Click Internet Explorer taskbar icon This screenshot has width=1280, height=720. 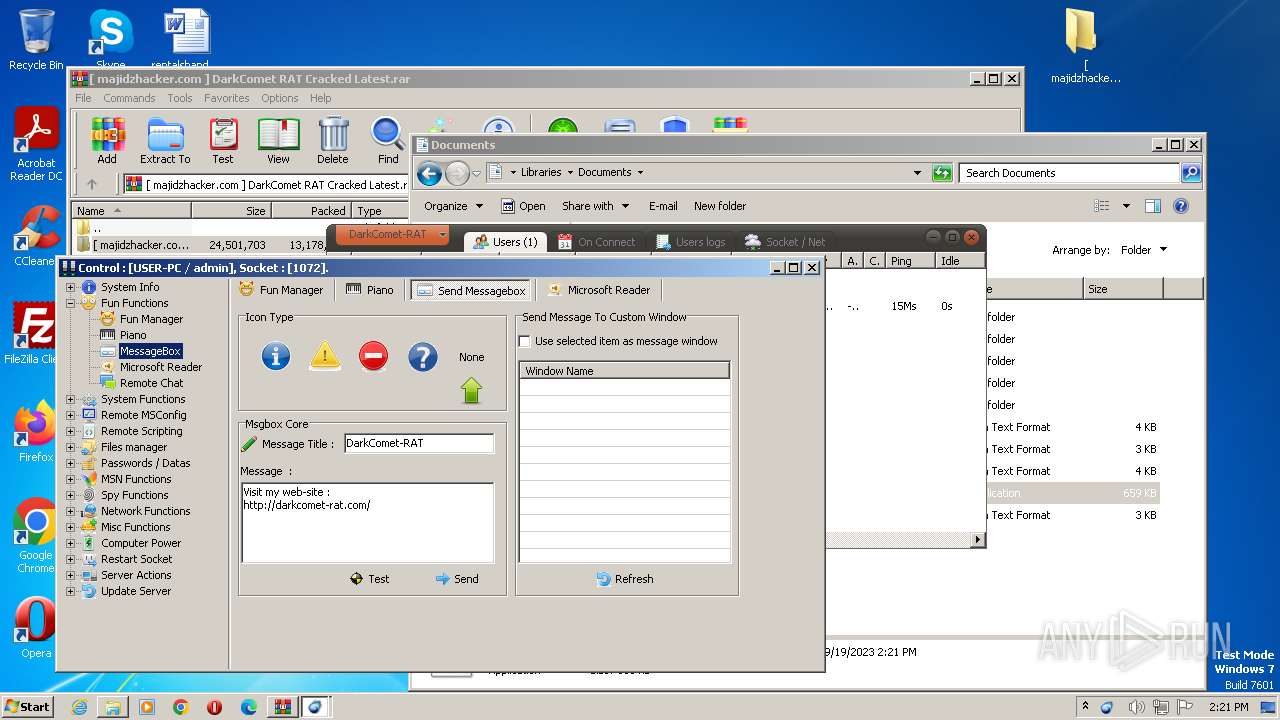[x=80, y=707]
